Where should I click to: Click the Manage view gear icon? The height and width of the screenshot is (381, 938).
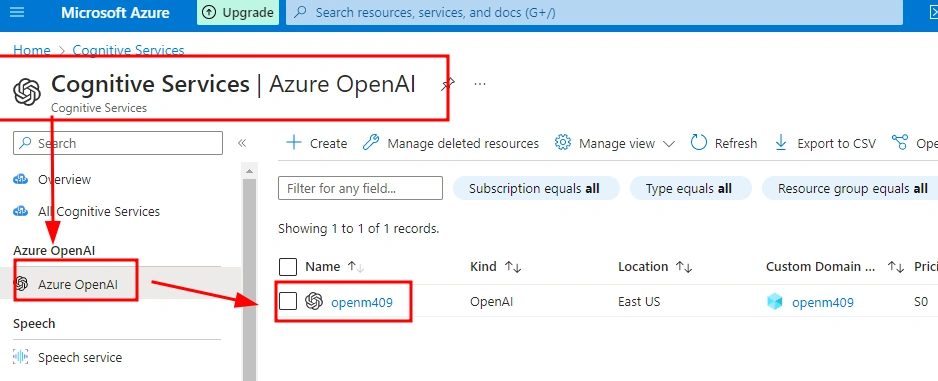(x=562, y=143)
